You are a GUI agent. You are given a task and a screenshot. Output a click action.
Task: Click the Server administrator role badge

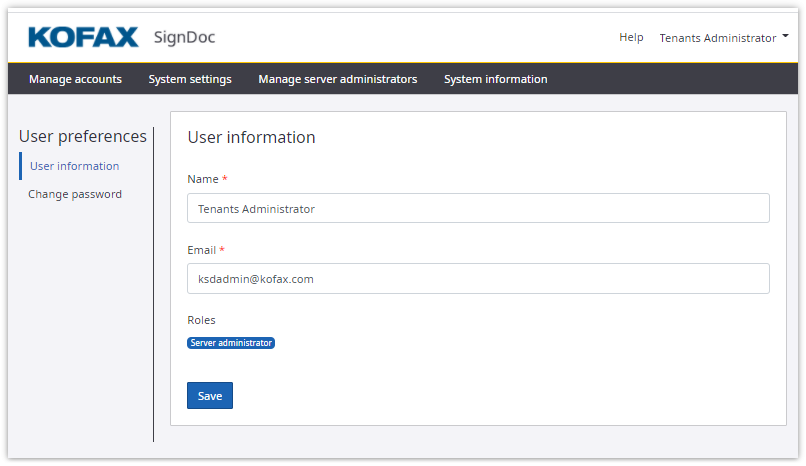click(x=231, y=343)
